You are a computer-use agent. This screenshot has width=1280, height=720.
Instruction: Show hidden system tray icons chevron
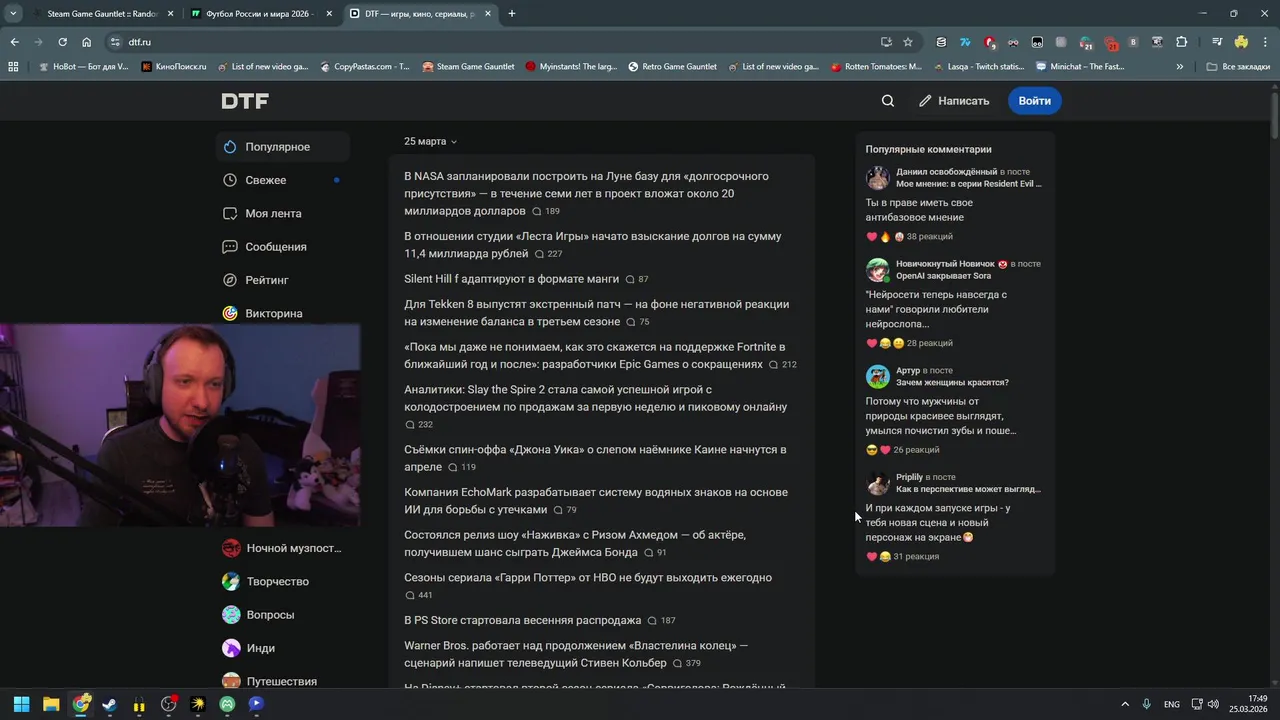(x=1125, y=704)
